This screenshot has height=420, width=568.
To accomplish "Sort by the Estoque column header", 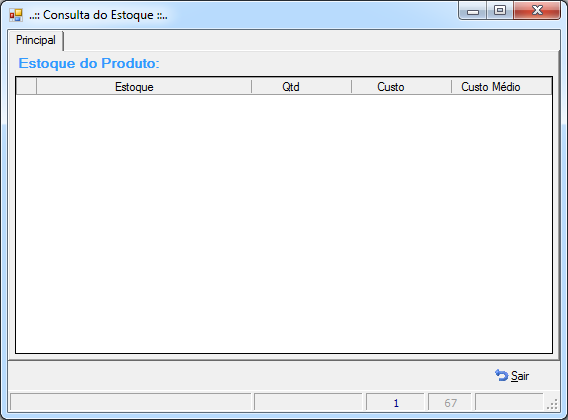I will point(144,87).
